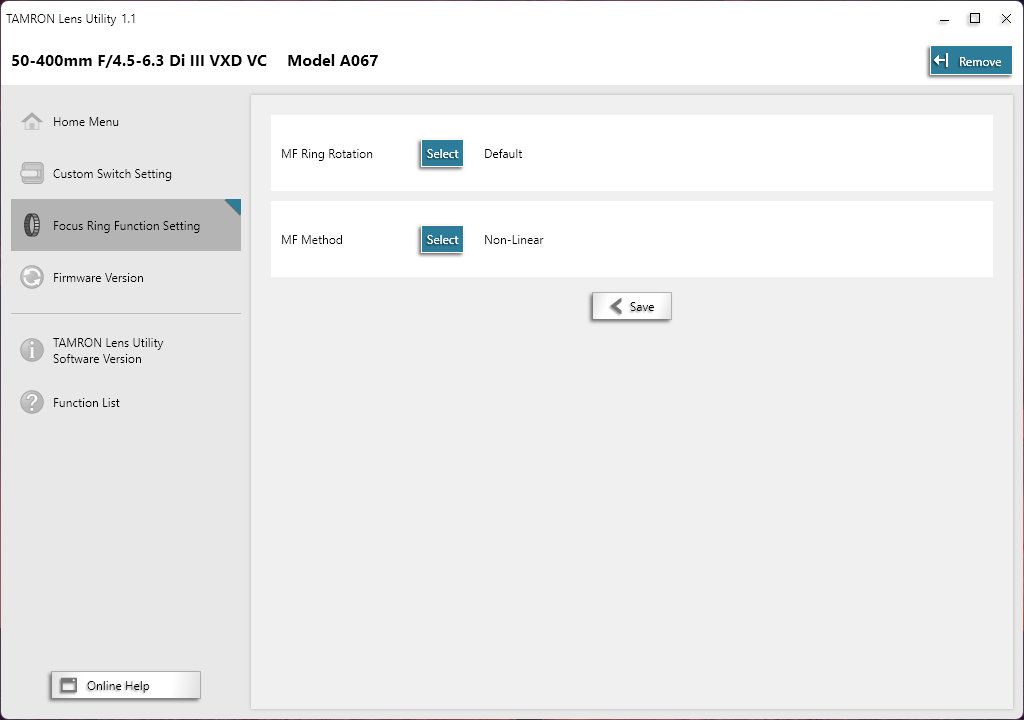The width and height of the screenshot is (1024, 720).
Task: Click the Remove arrow icon
Action: (x=941, y=61)
